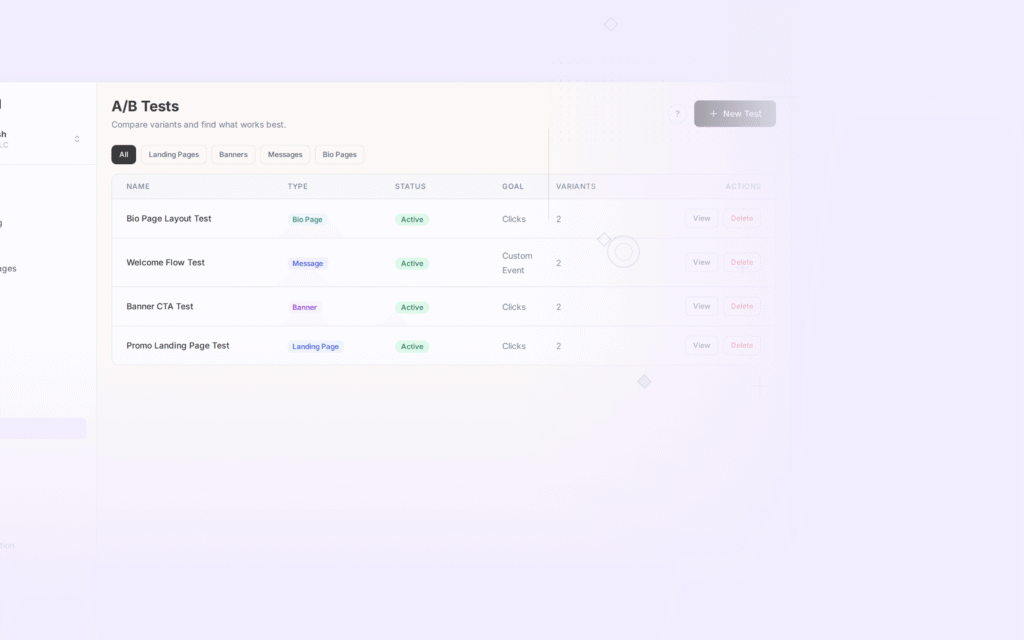Click the 'Bio Page Layout Test' name
This screenshot has height=640, width=1024.
(168, 219)
